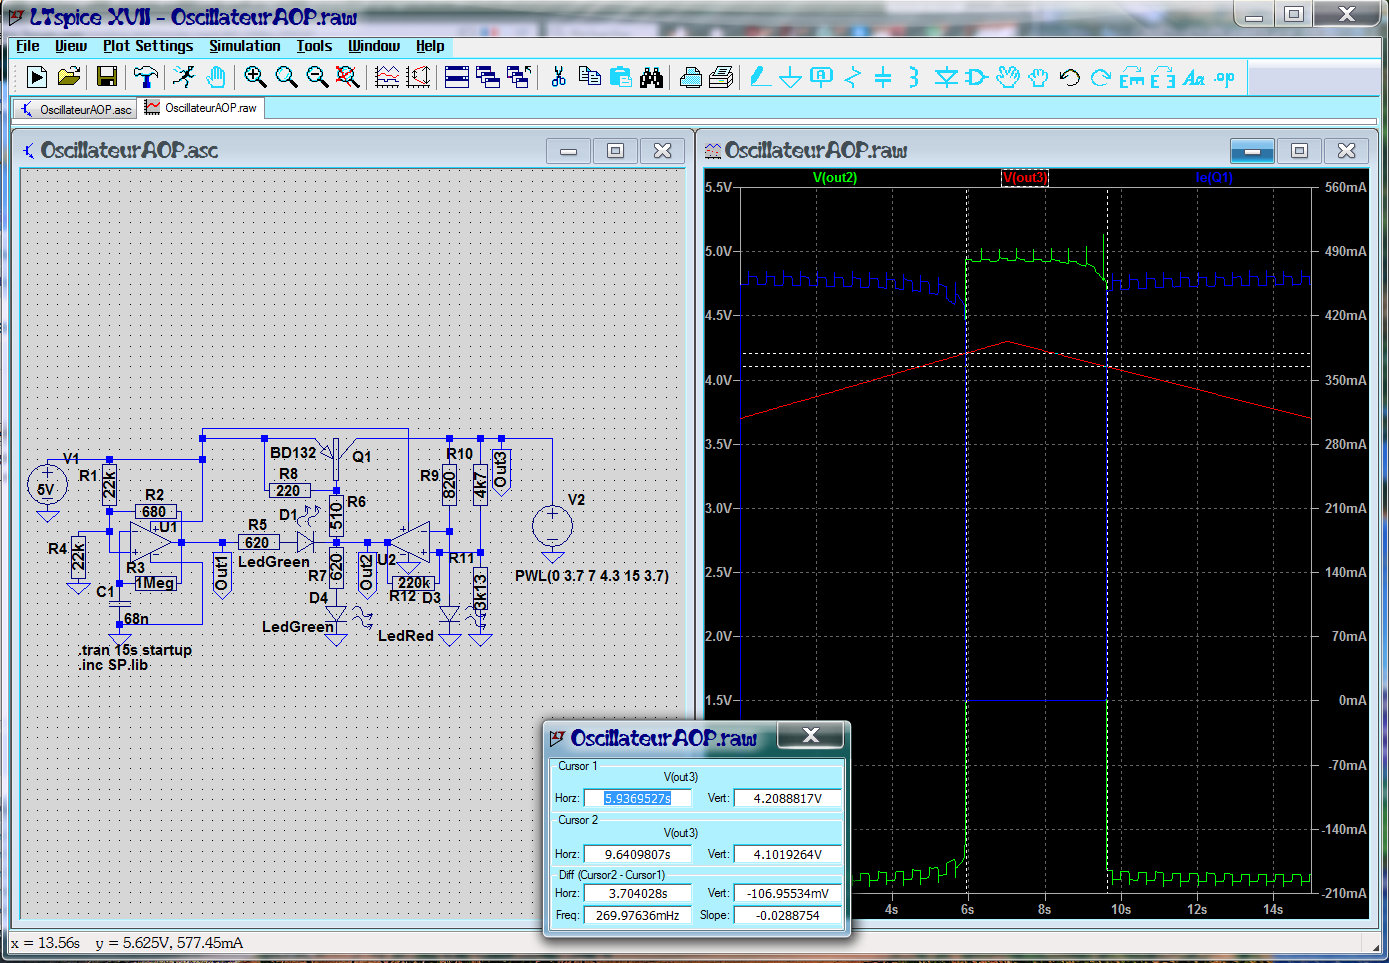
Task: Click the Zoom Full Extents icon
Action: [x=347, y=77]
